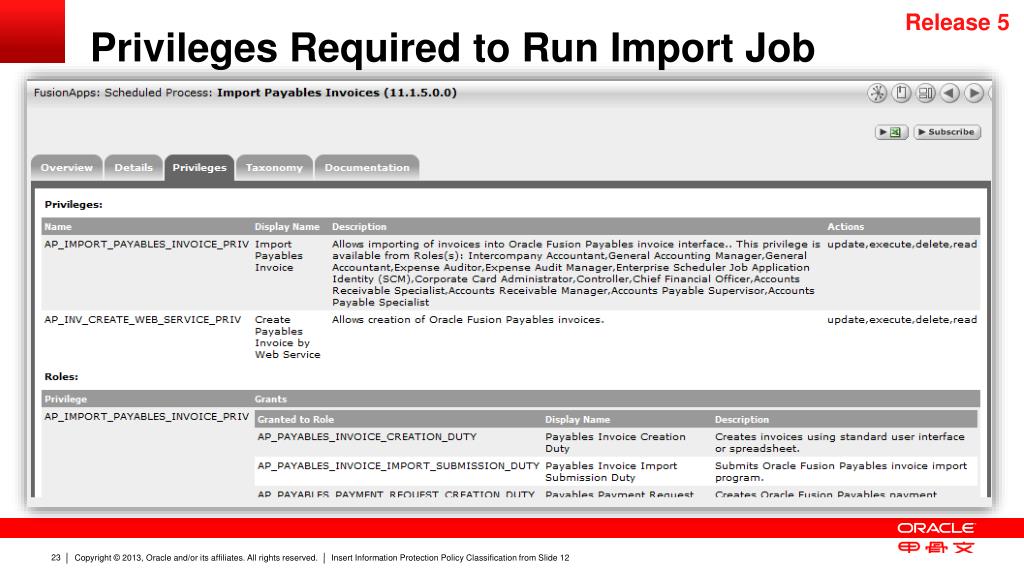1024x576 pixels.
Task: Switch to the Overview tab
Action: tap(67, 167)
